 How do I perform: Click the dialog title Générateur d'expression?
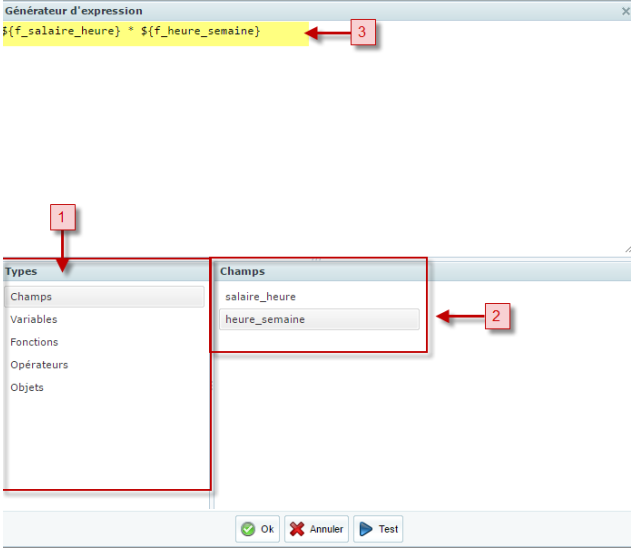(x=74, y=10)
